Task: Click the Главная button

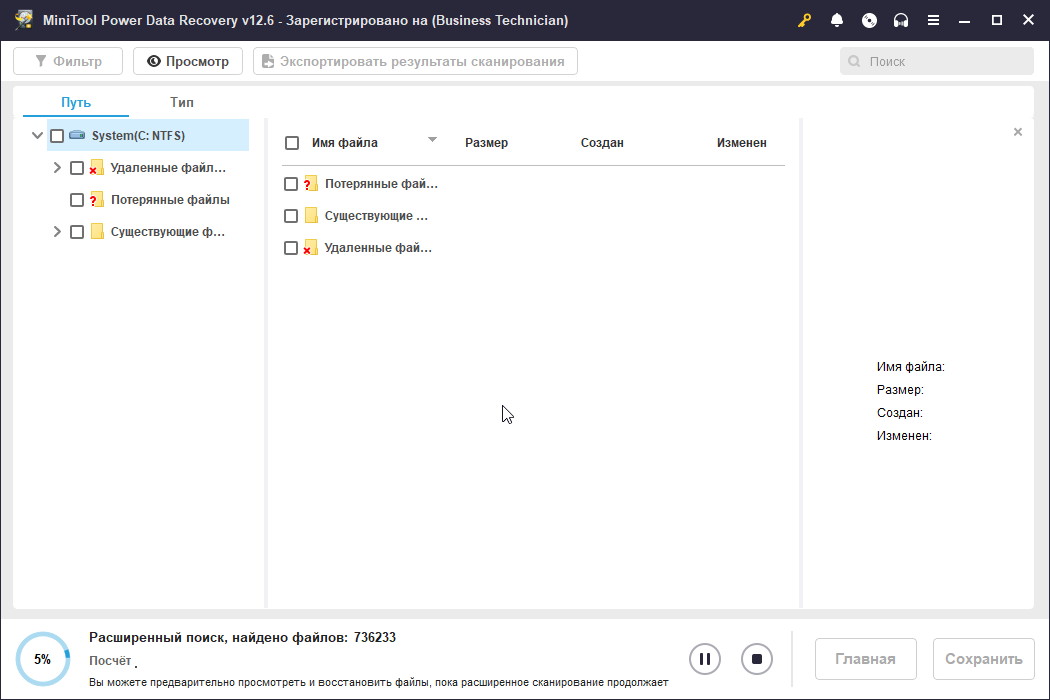Action: (x=865, y=659)
